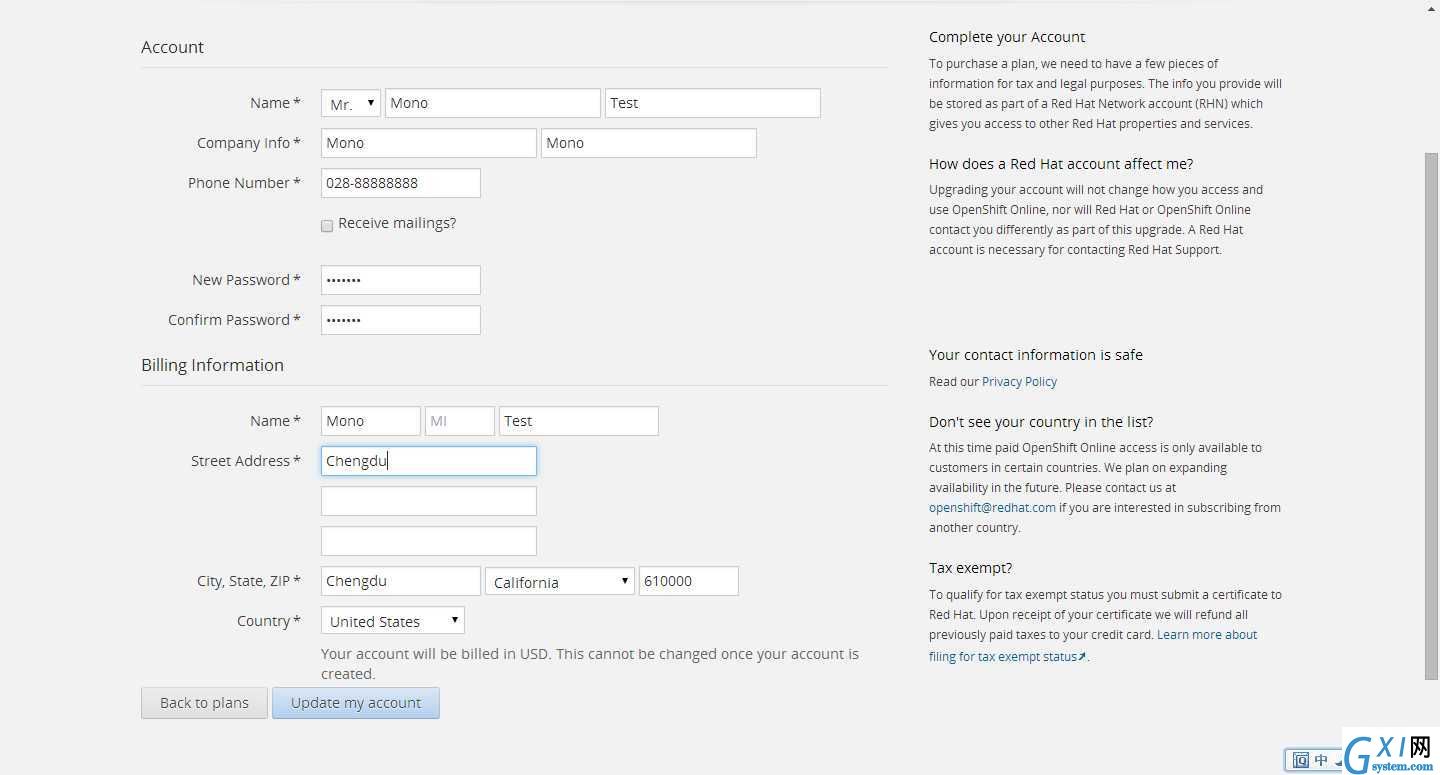Open the United States country dropdown
1440x775 pixels.
point(393,621)
